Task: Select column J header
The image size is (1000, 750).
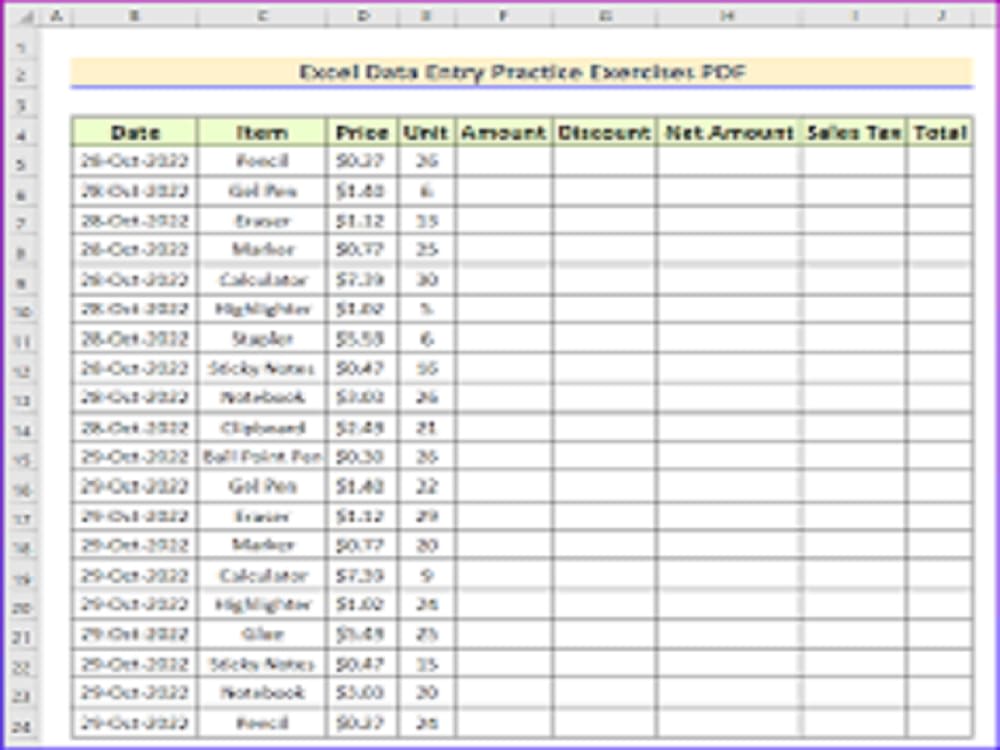Action: coord(941,17)
